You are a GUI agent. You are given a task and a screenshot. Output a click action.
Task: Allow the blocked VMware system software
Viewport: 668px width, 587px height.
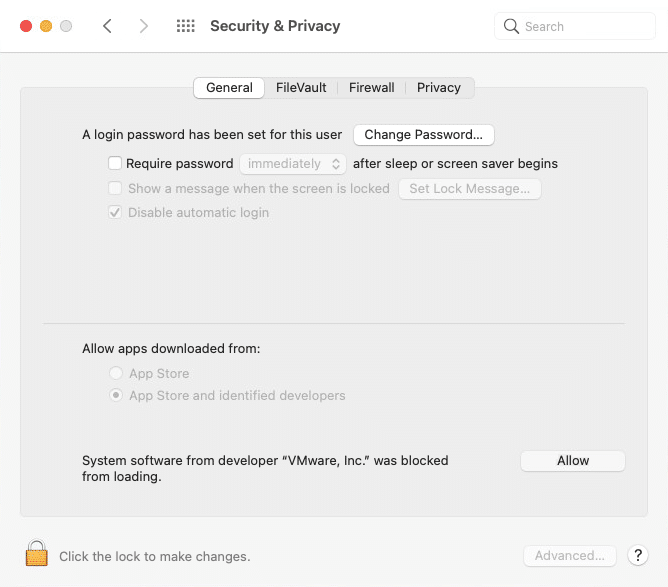click(573, 461)
